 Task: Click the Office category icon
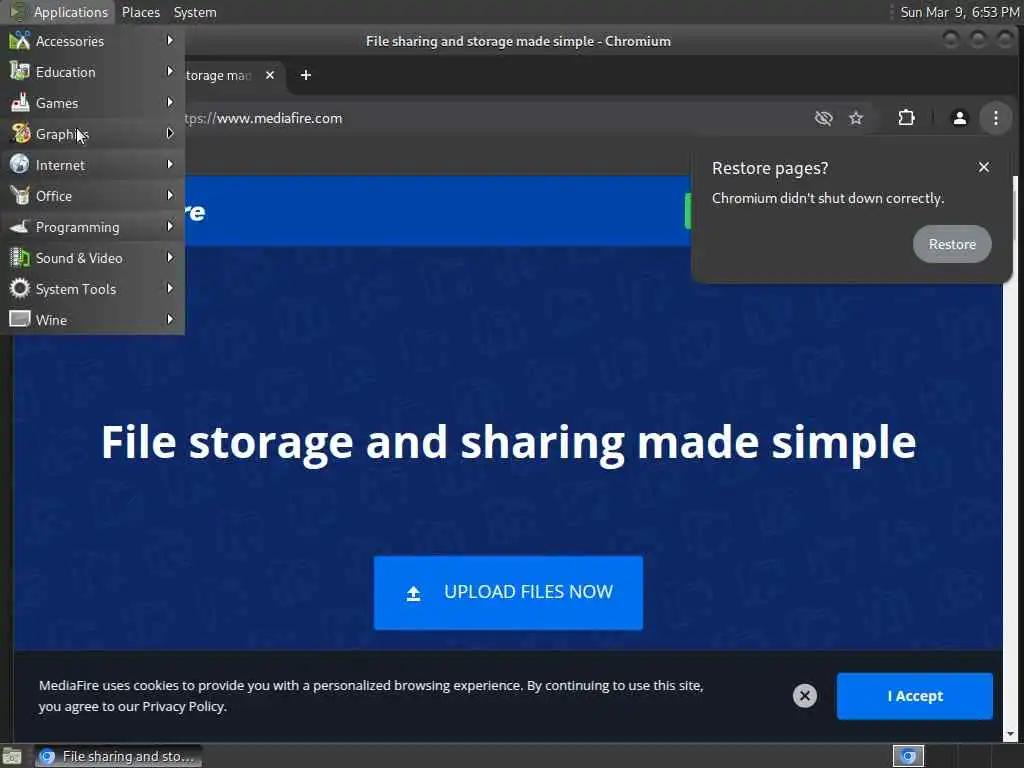pos(20,195)
